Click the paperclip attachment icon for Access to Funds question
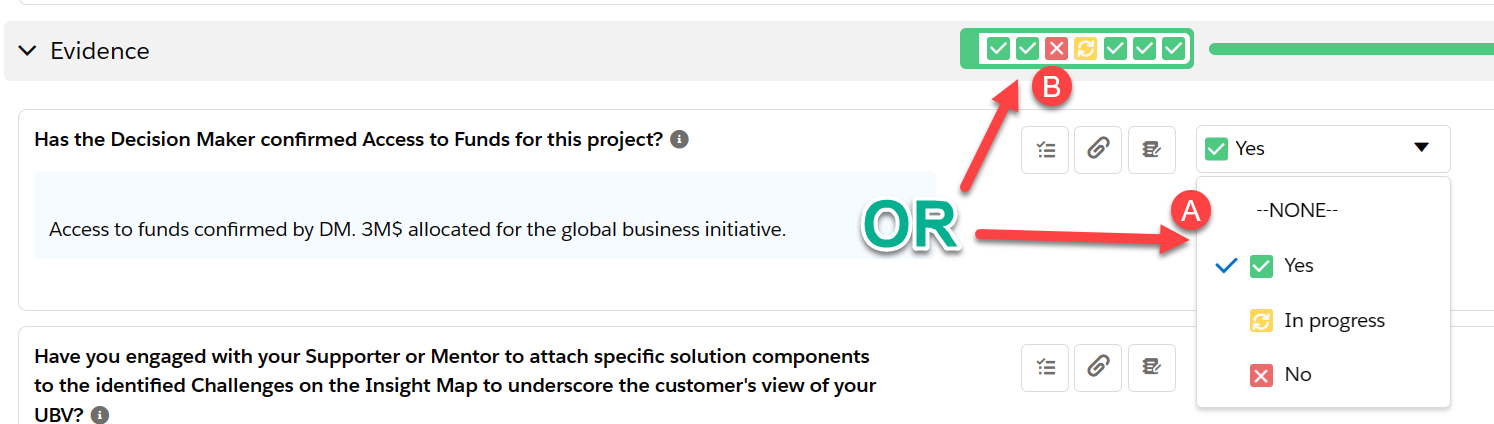 pos(1098,149)
